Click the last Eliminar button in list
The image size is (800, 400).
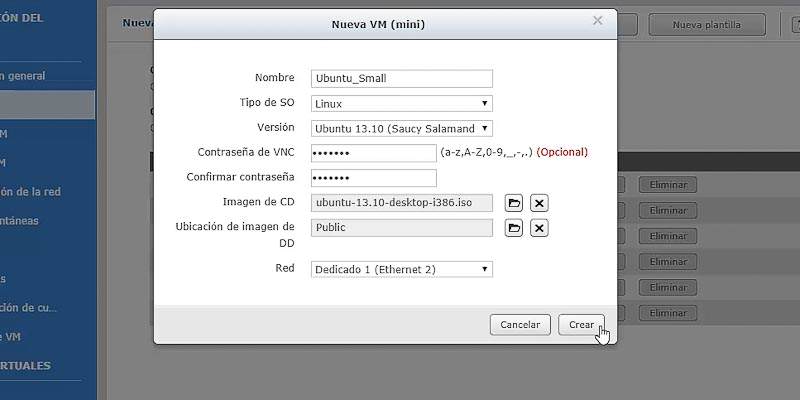coord(668,313)
